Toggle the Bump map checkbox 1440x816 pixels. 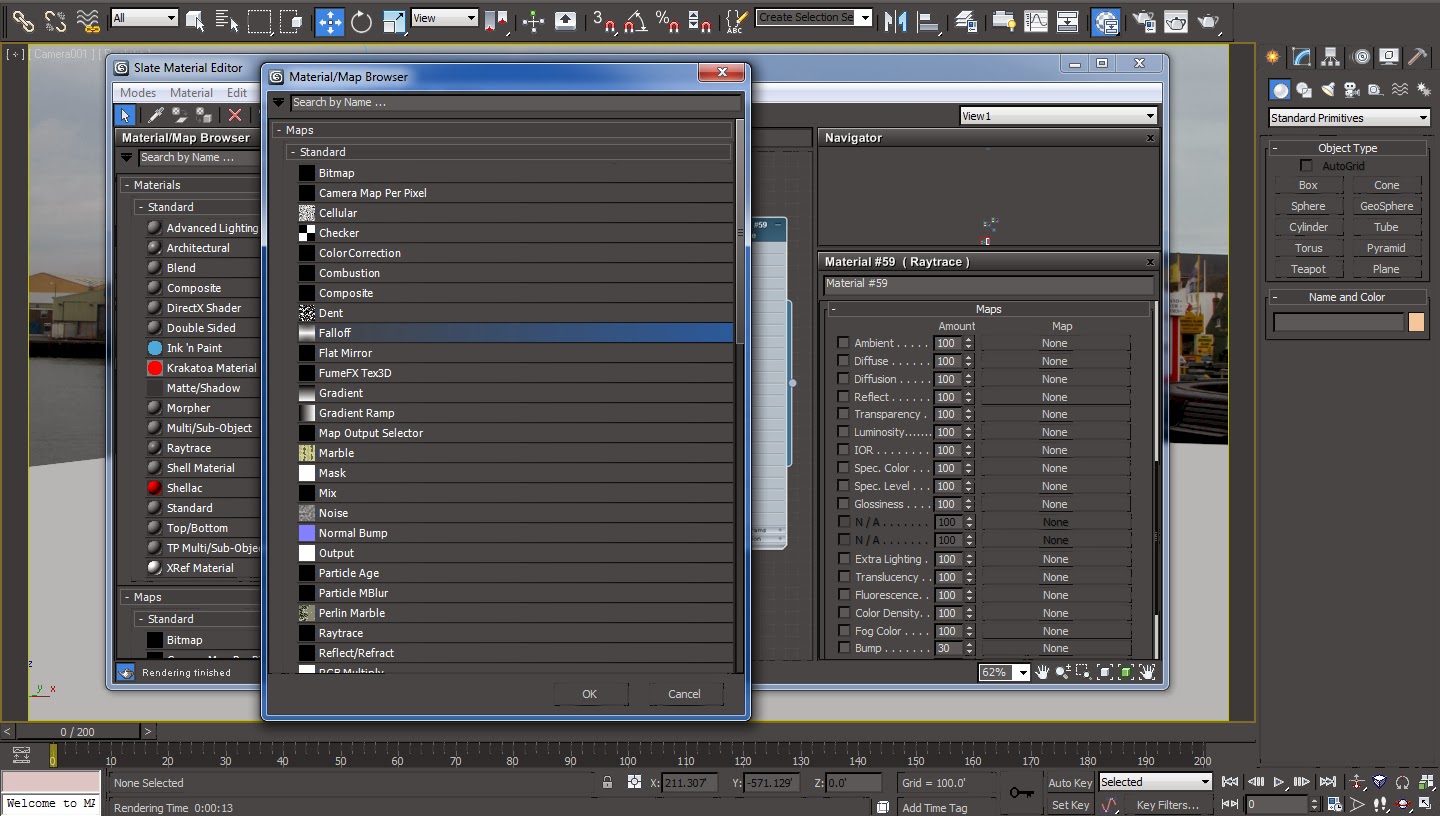tap(843, 648)
